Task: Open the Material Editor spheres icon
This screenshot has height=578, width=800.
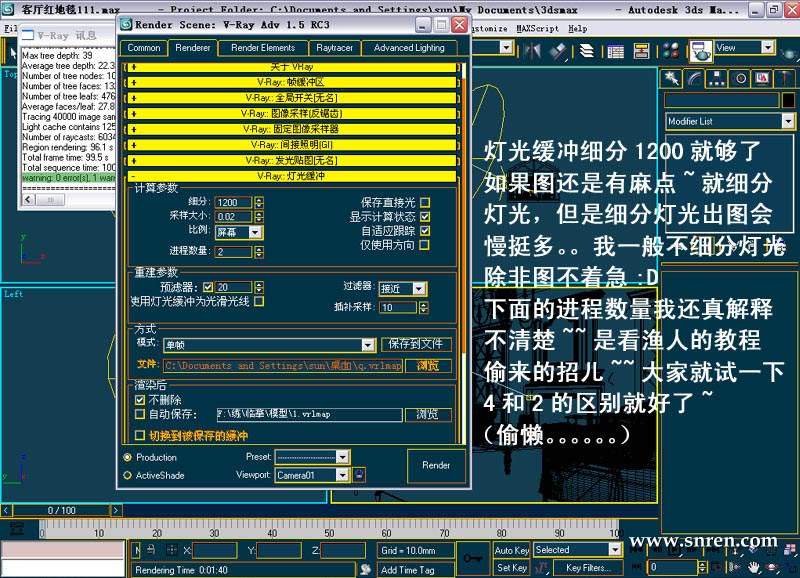Action: pyautogui.click(x=671, y=51)
